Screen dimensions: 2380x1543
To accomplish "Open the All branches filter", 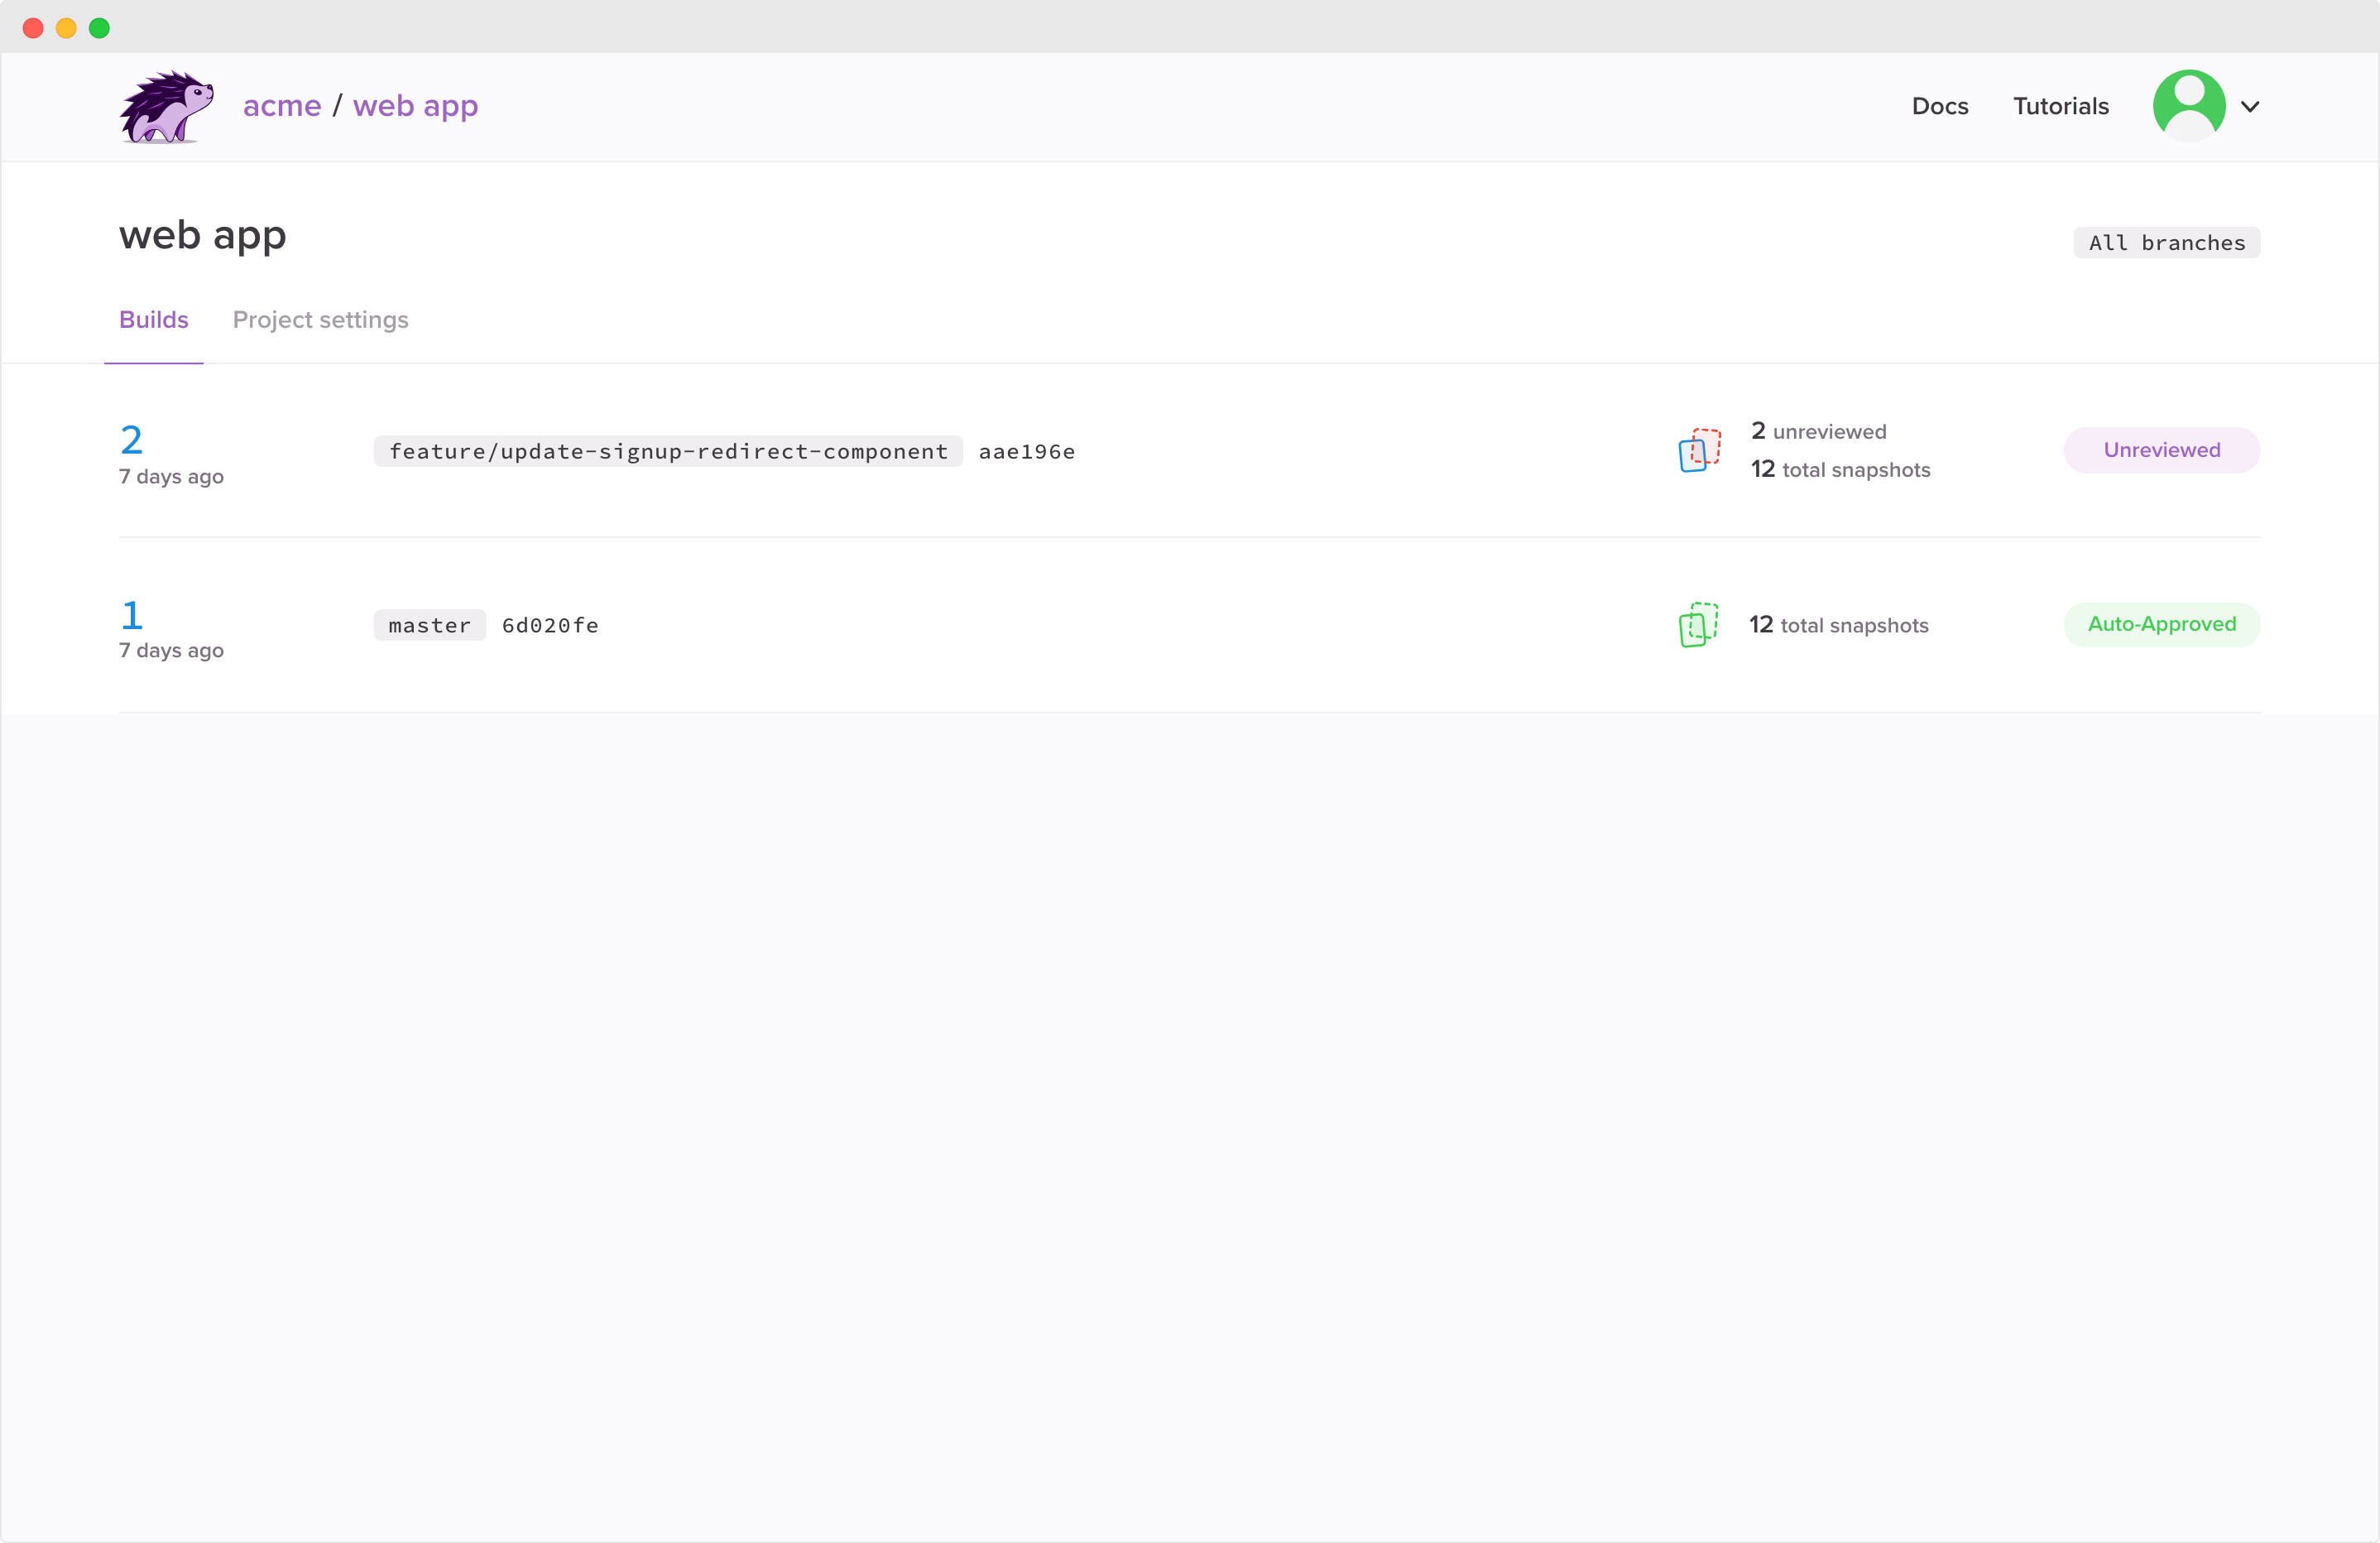I will (x=2166, y=243).
